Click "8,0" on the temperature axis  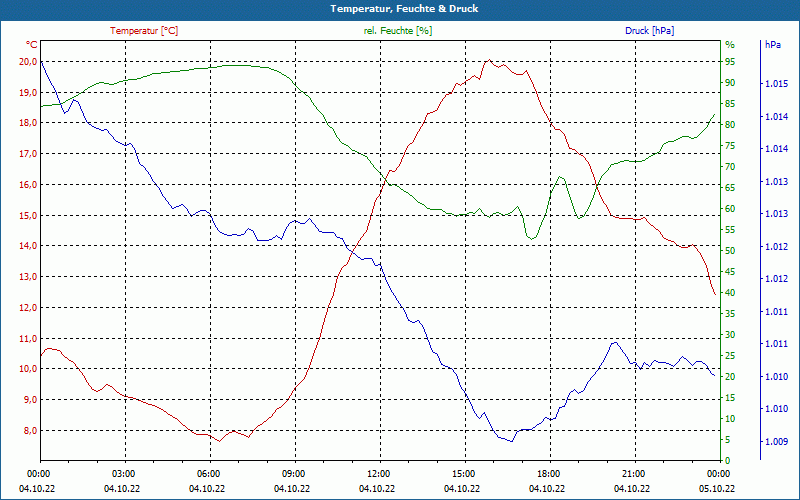[30, 431]
